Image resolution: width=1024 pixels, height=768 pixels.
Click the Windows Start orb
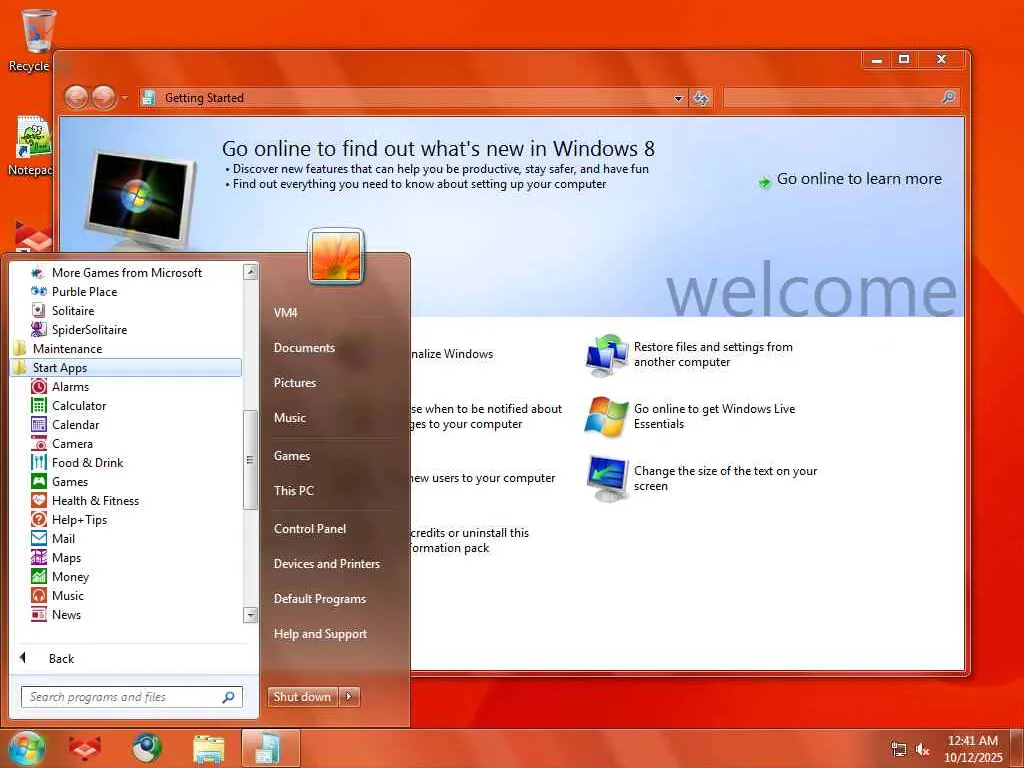pyautogui.click(x=26, y=748)
